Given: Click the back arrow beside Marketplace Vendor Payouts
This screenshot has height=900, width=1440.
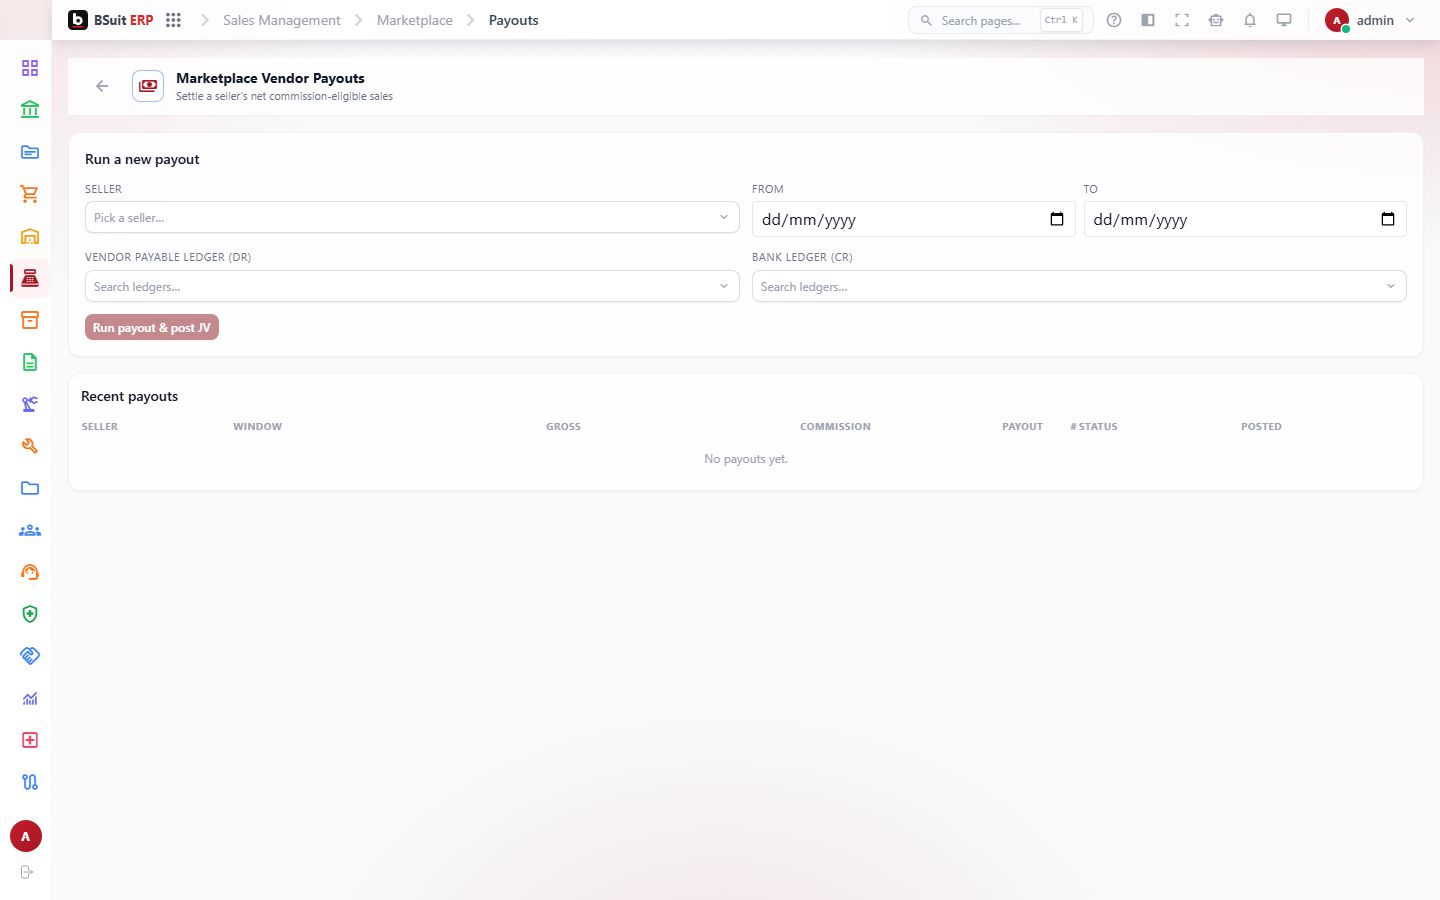Looking at the screenshot, I should [x=102, y=86].
